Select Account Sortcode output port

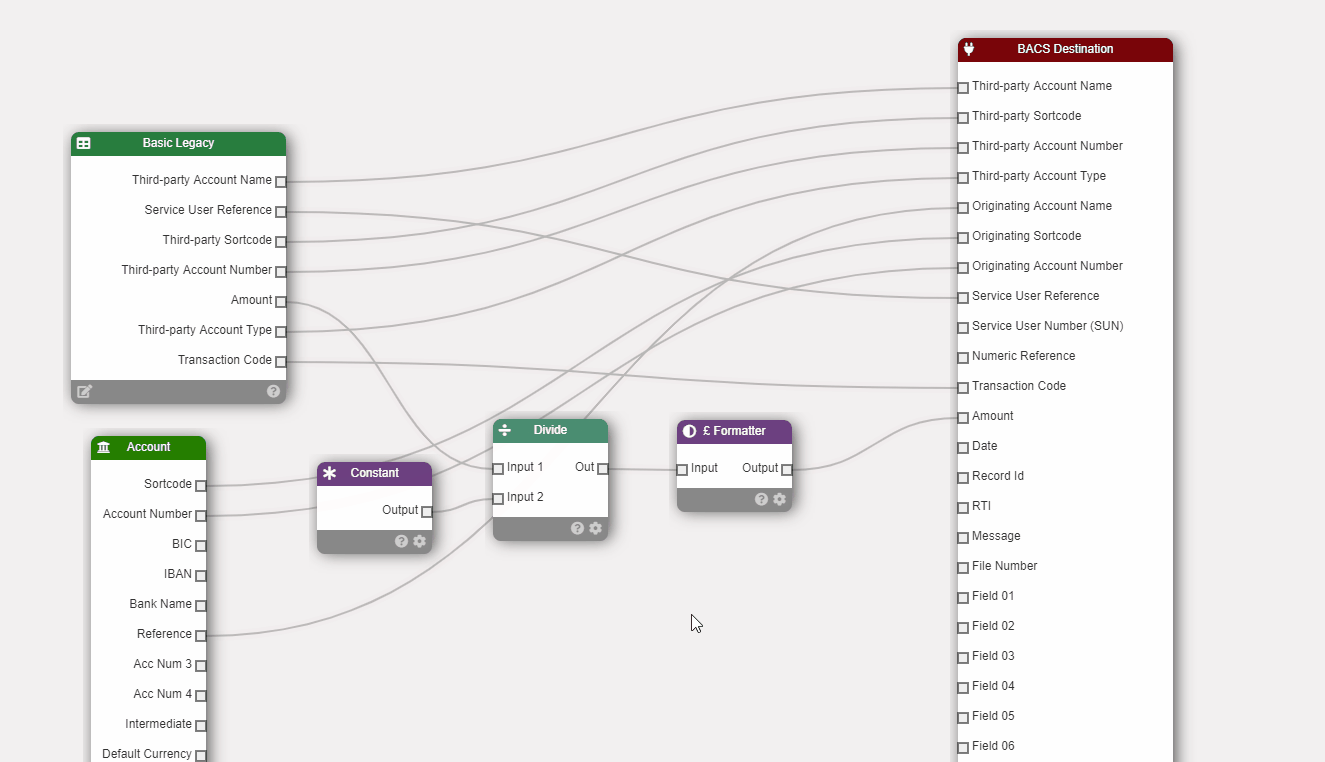(x=201, y=485)
